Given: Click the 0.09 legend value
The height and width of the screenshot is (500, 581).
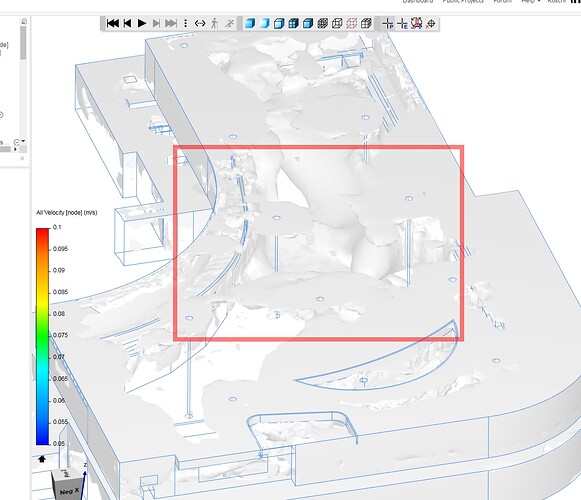Looking at the screenshot, I should (x=59, y=270).
